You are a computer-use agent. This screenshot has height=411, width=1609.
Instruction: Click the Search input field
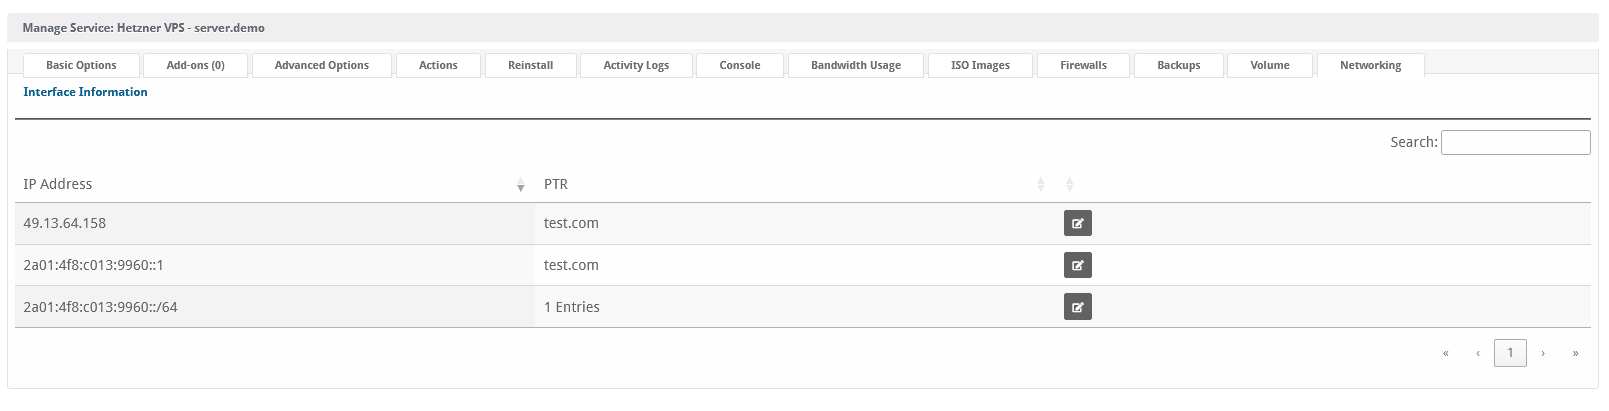click(x=1515, y=143)
